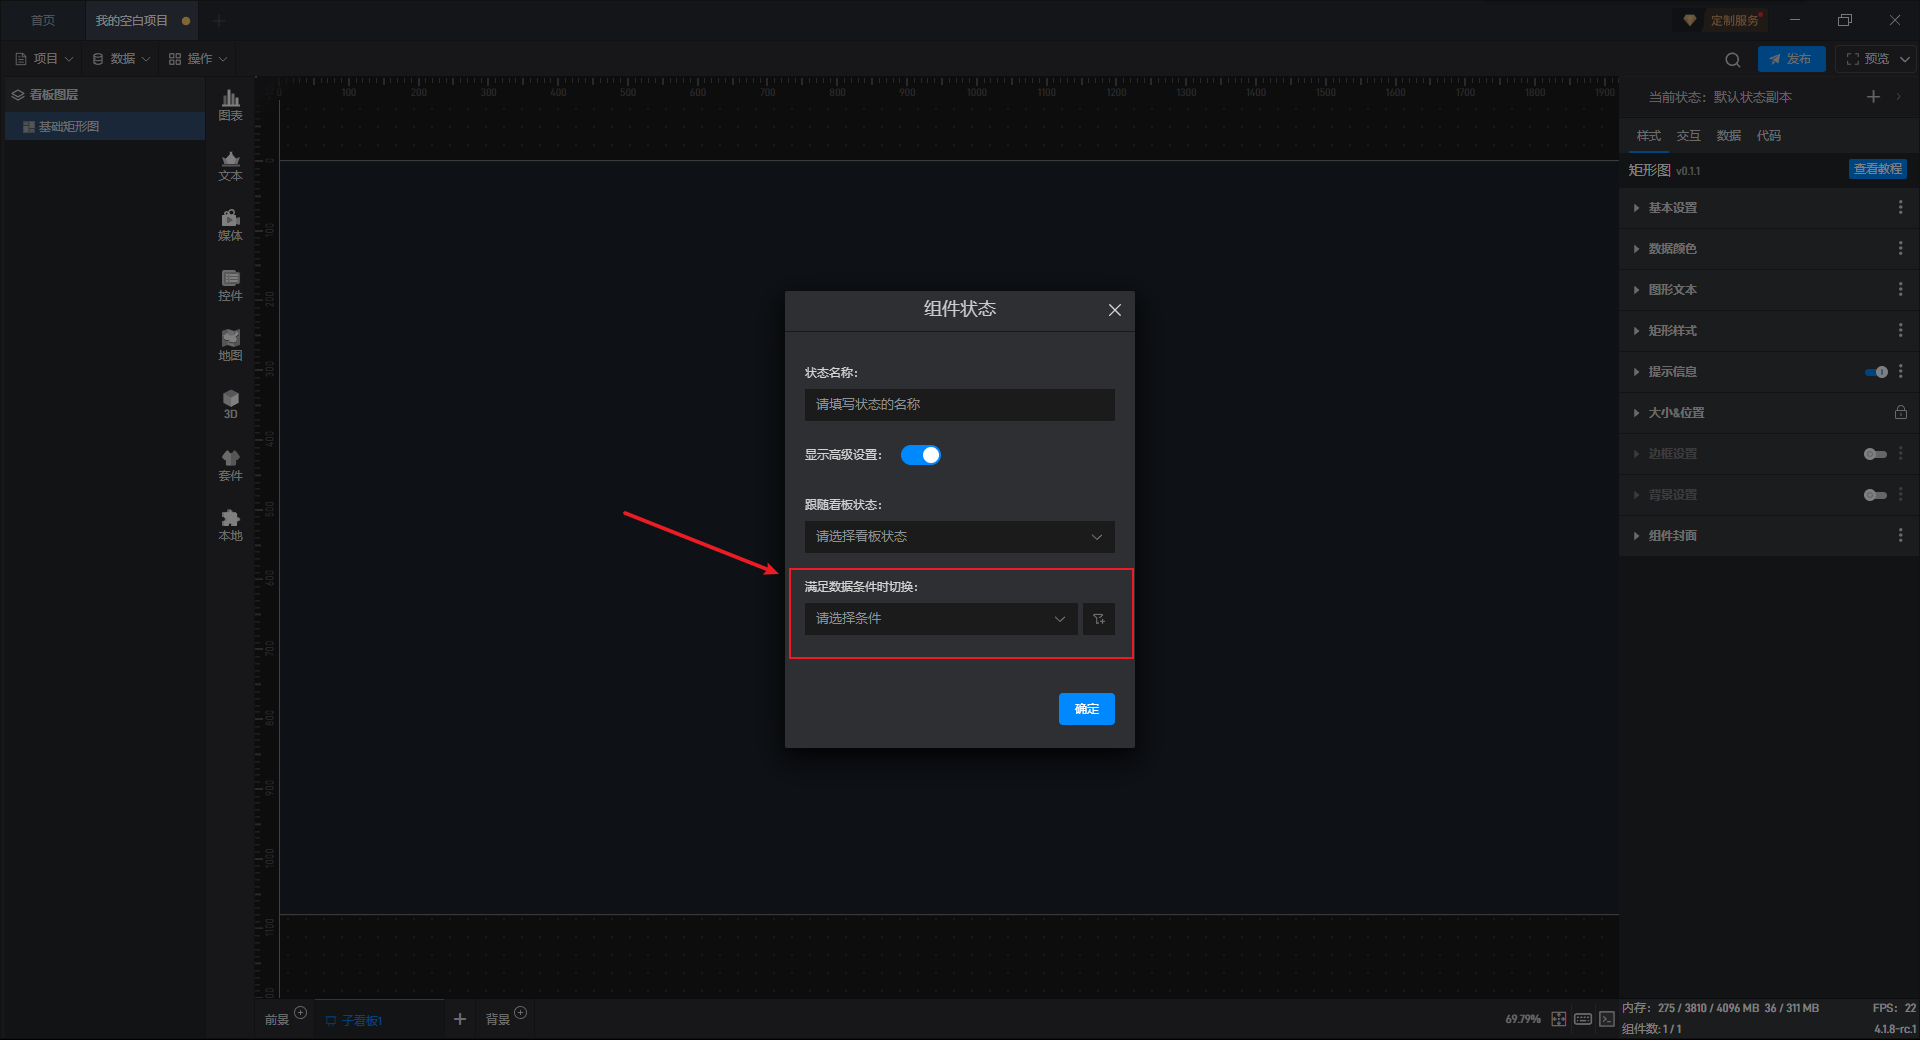This screenshot has height=1040, width=1920.
Task: Switch to the 代码 tab
Action: point(1769,136)
